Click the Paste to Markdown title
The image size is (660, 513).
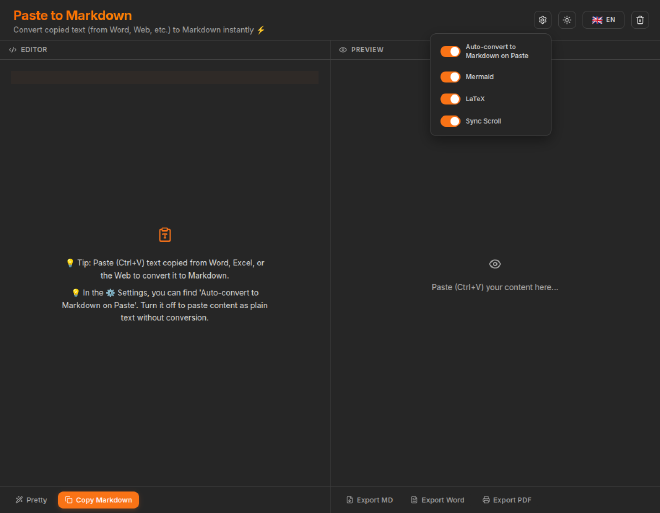tap(72, 16)
